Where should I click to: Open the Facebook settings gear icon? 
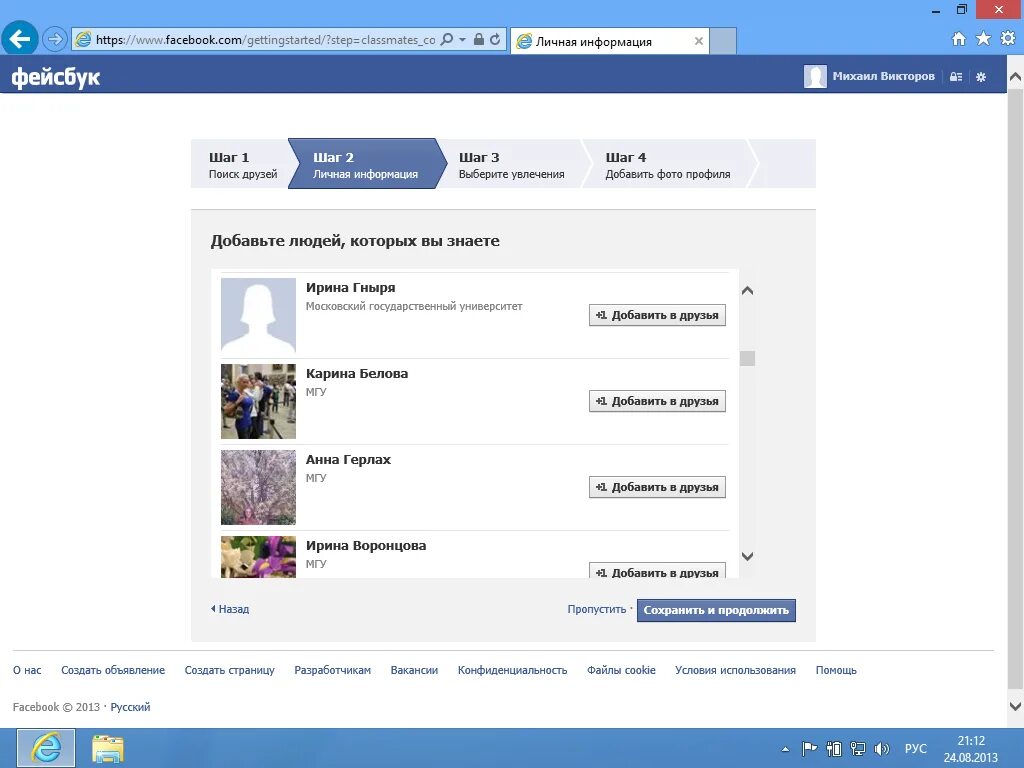click(981, 76)
